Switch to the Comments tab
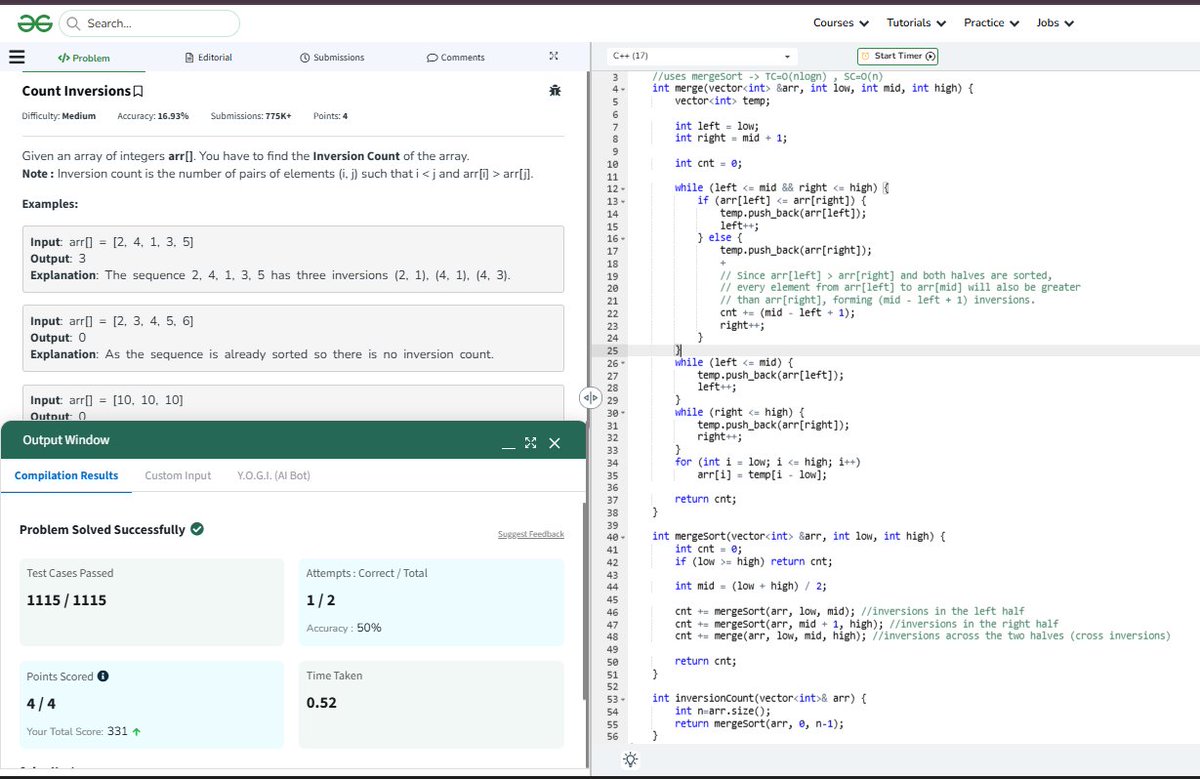1200x779 pixels. 456,58
